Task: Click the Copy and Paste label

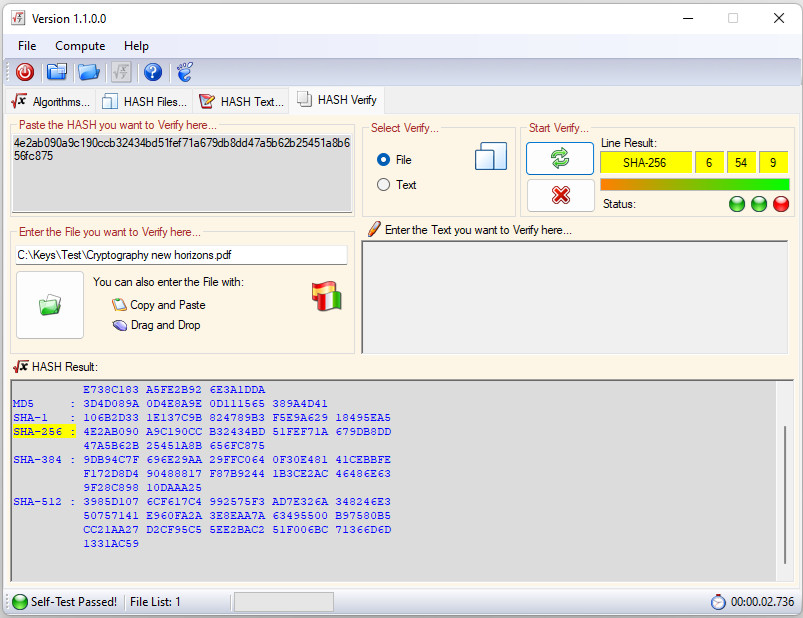Action: (x=168, y=305)
